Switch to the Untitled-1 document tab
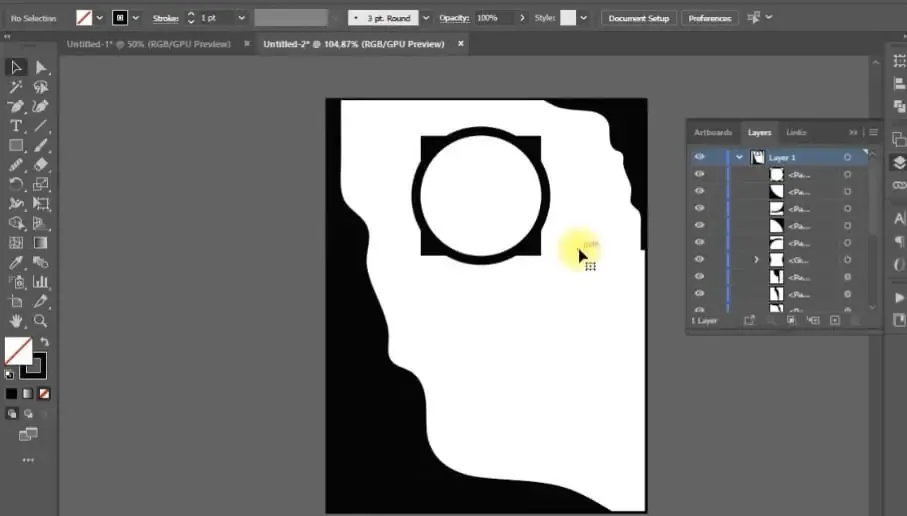The width and height of the screenshot is (907, 516). point(148,44)
